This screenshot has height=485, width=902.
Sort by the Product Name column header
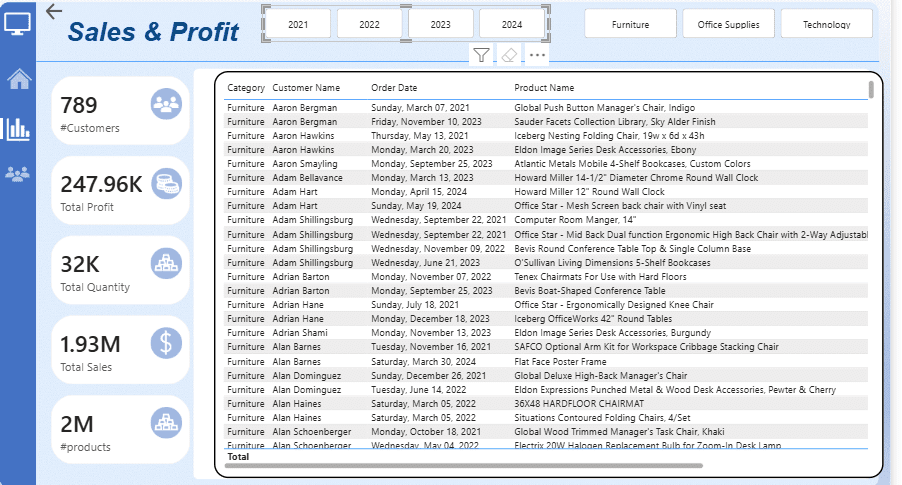(544, 88)
